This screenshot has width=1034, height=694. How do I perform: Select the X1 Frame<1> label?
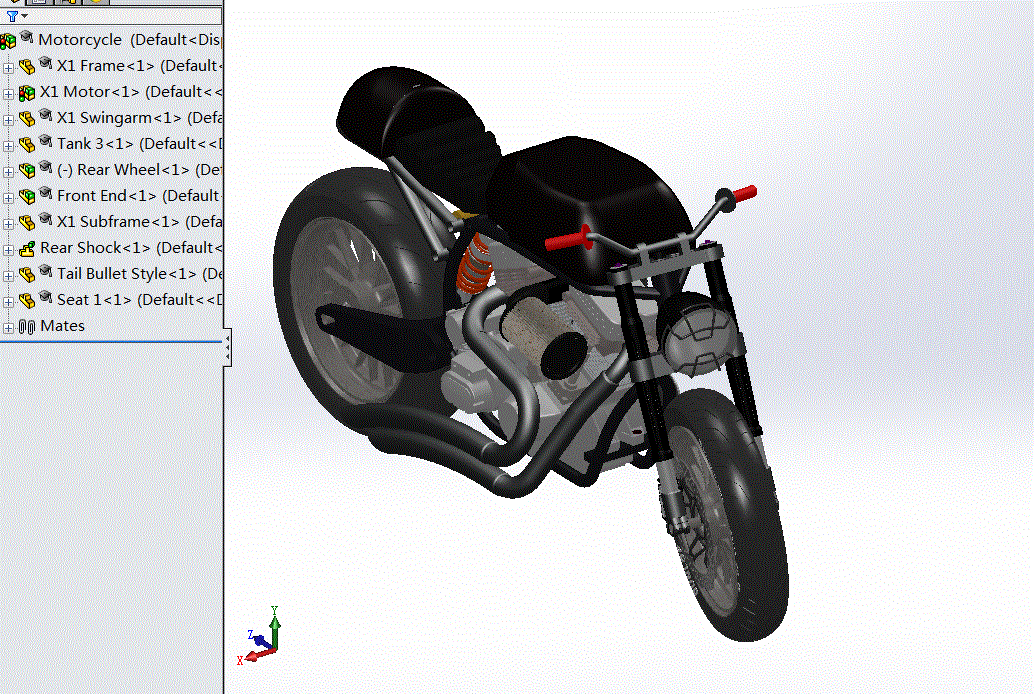(x=106, y=66)
